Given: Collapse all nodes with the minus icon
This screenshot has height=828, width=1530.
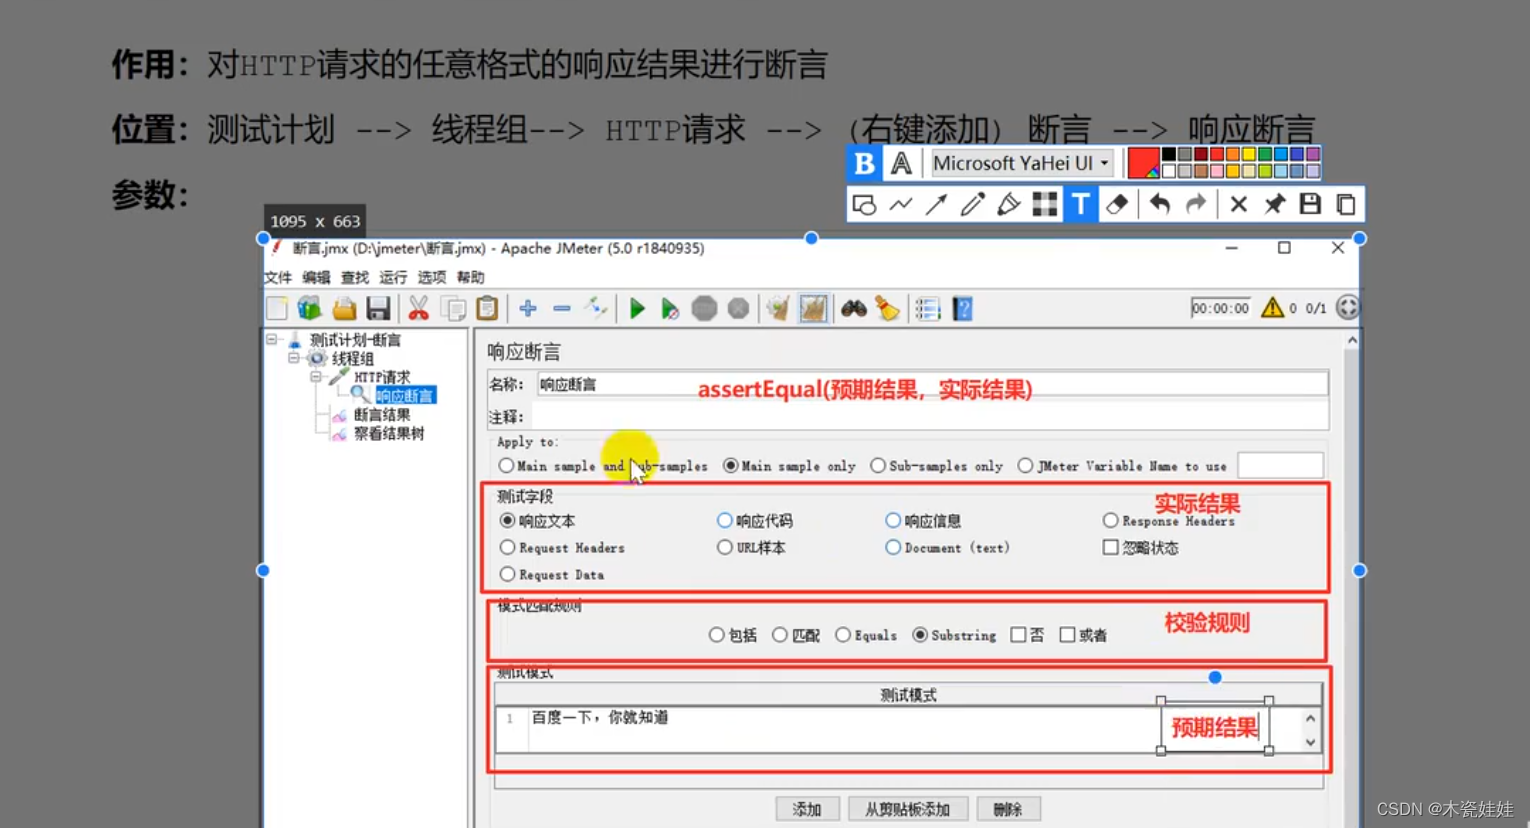Looking at the screenshot, I should coord(562,309).
